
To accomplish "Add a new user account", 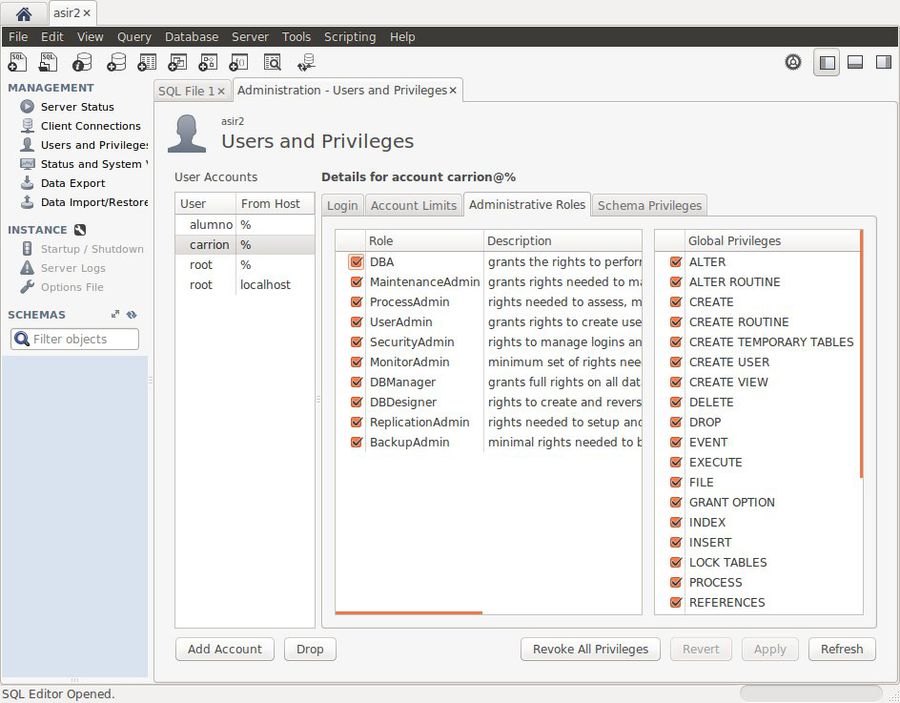I will pos(224,649).
